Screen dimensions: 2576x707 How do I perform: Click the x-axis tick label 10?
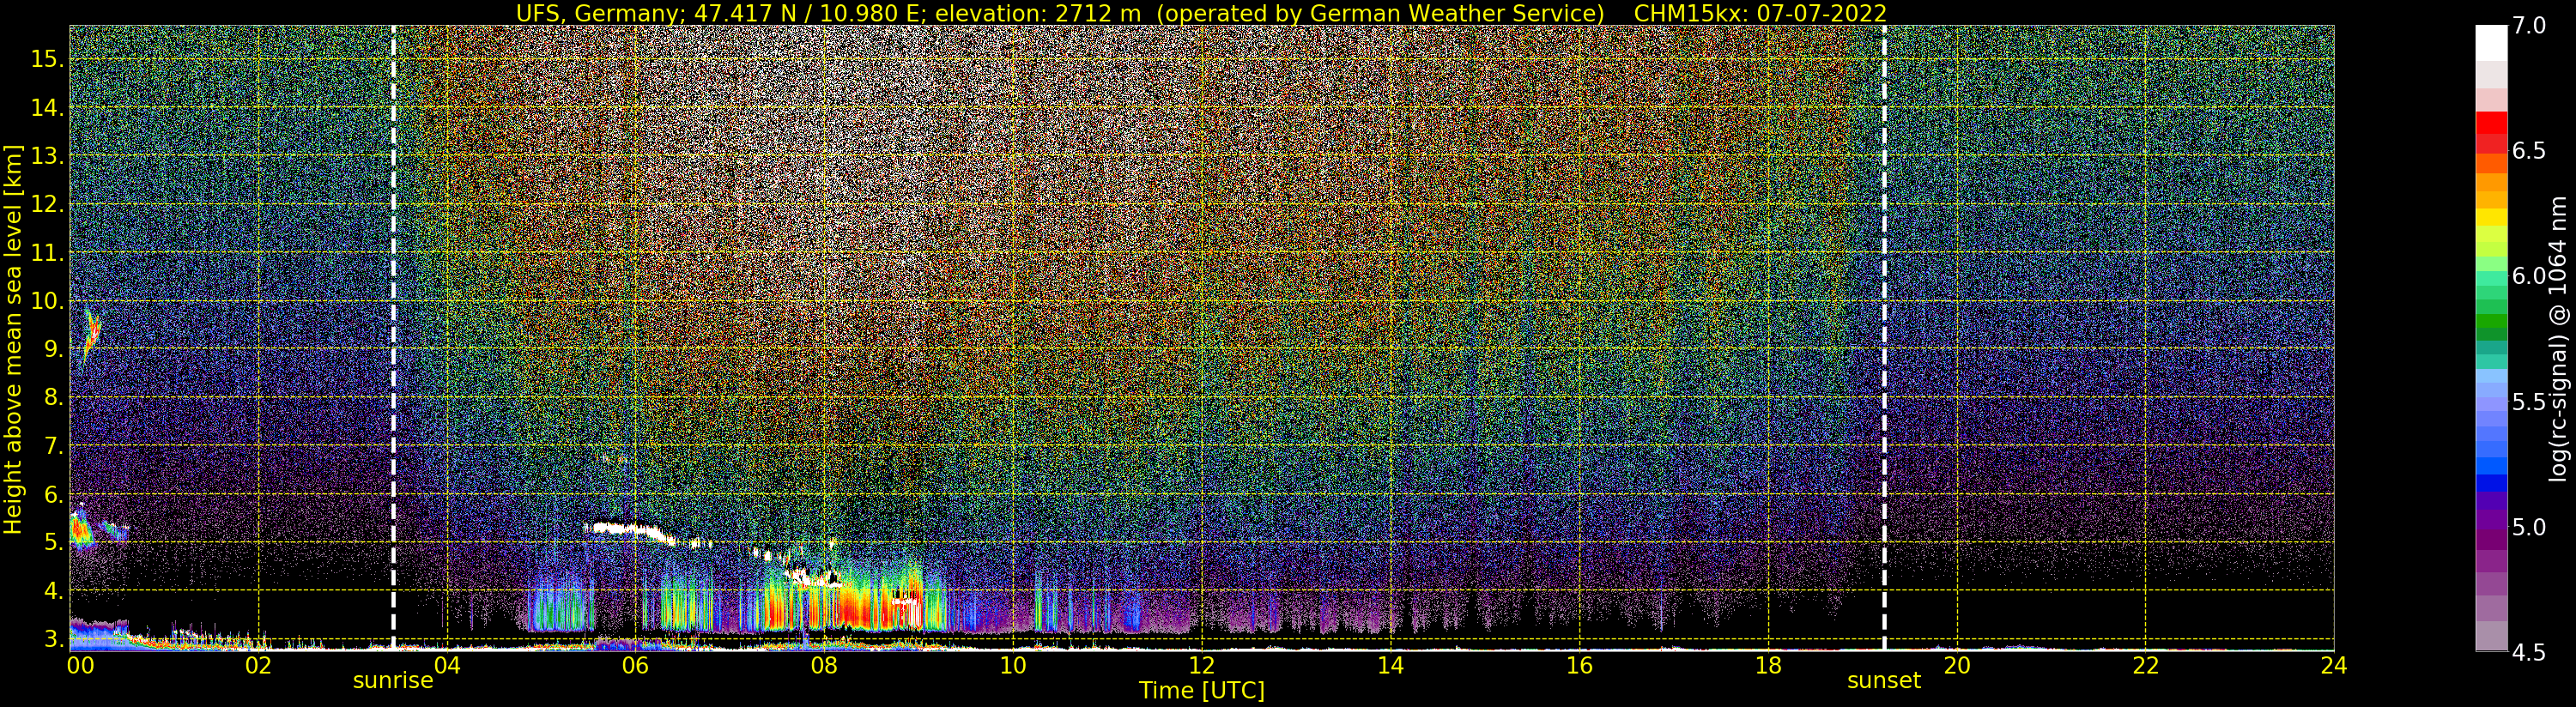[x=1013, y=666]
